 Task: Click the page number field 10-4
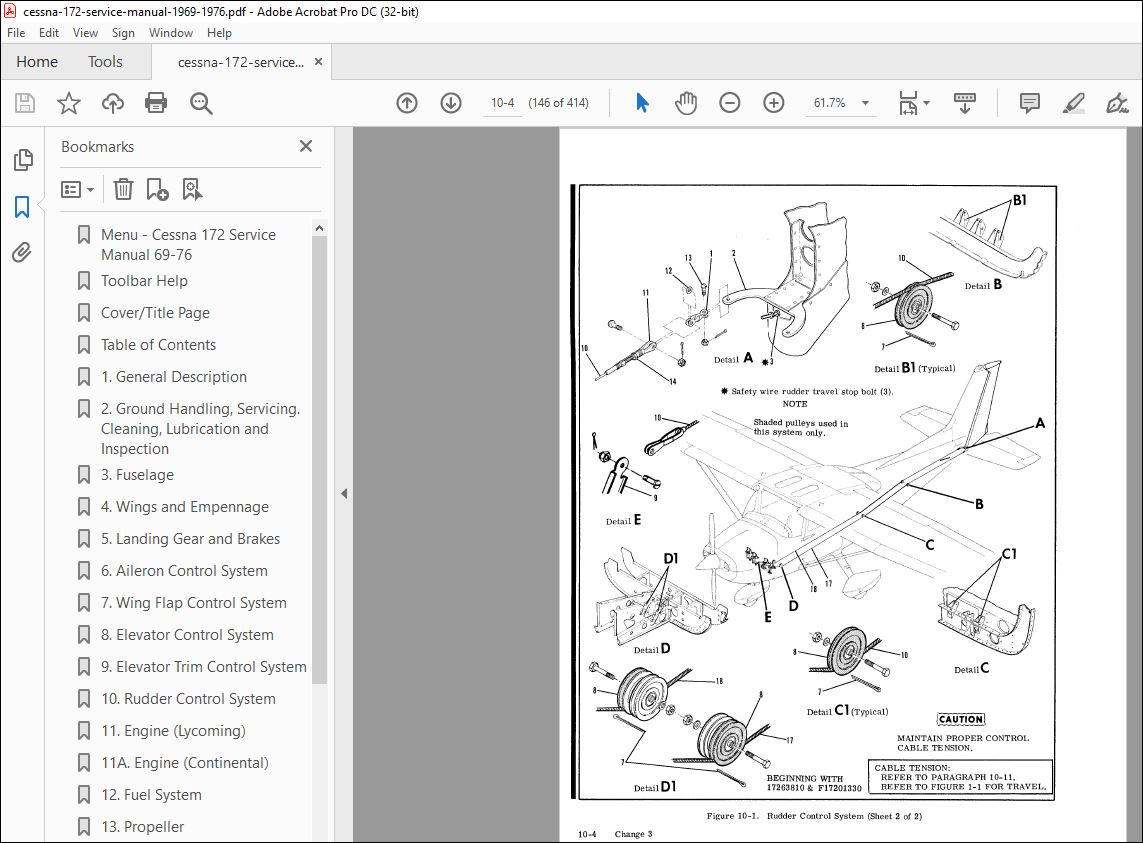point(503,103)
